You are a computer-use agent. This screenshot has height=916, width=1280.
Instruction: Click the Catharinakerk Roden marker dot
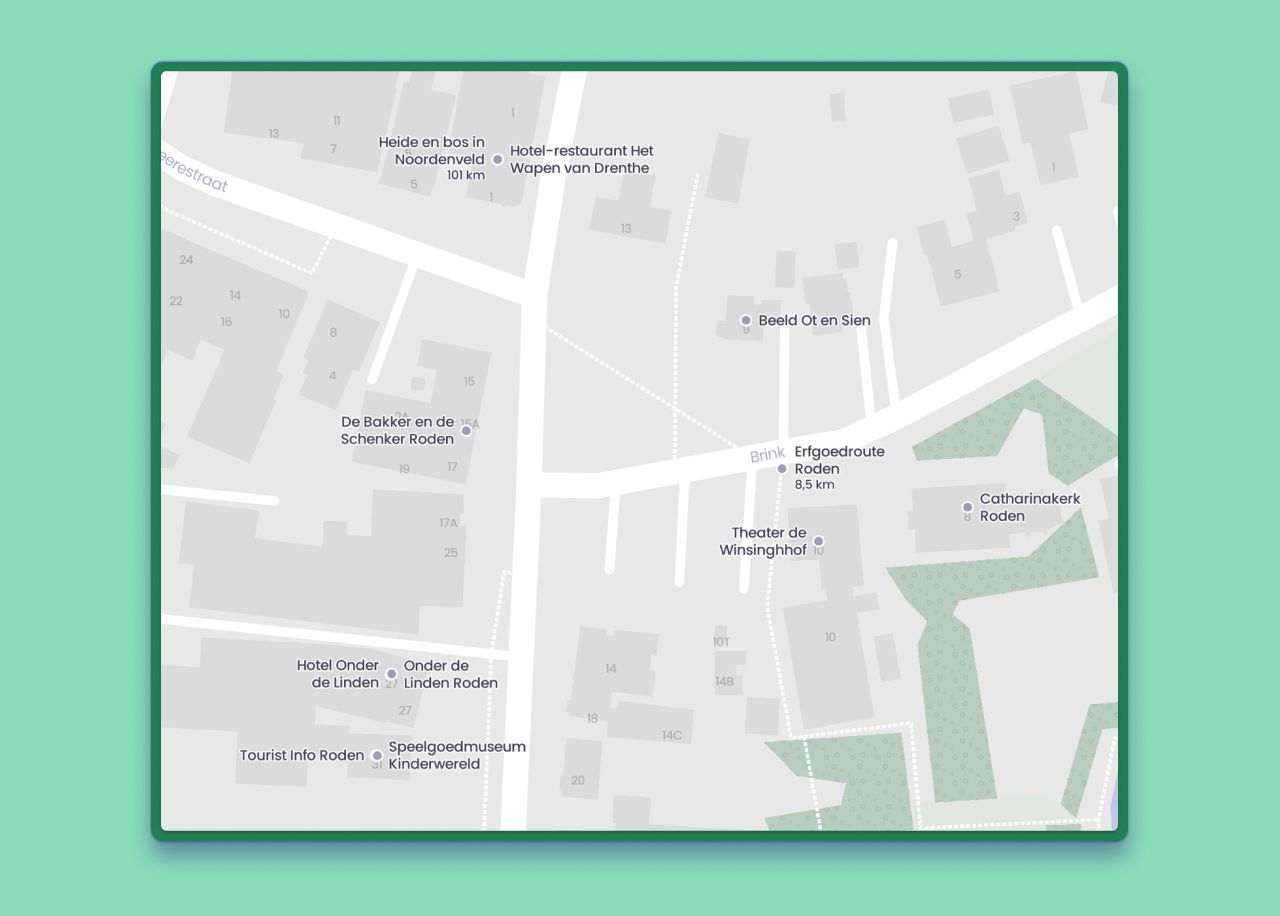[x=967, y=508]
